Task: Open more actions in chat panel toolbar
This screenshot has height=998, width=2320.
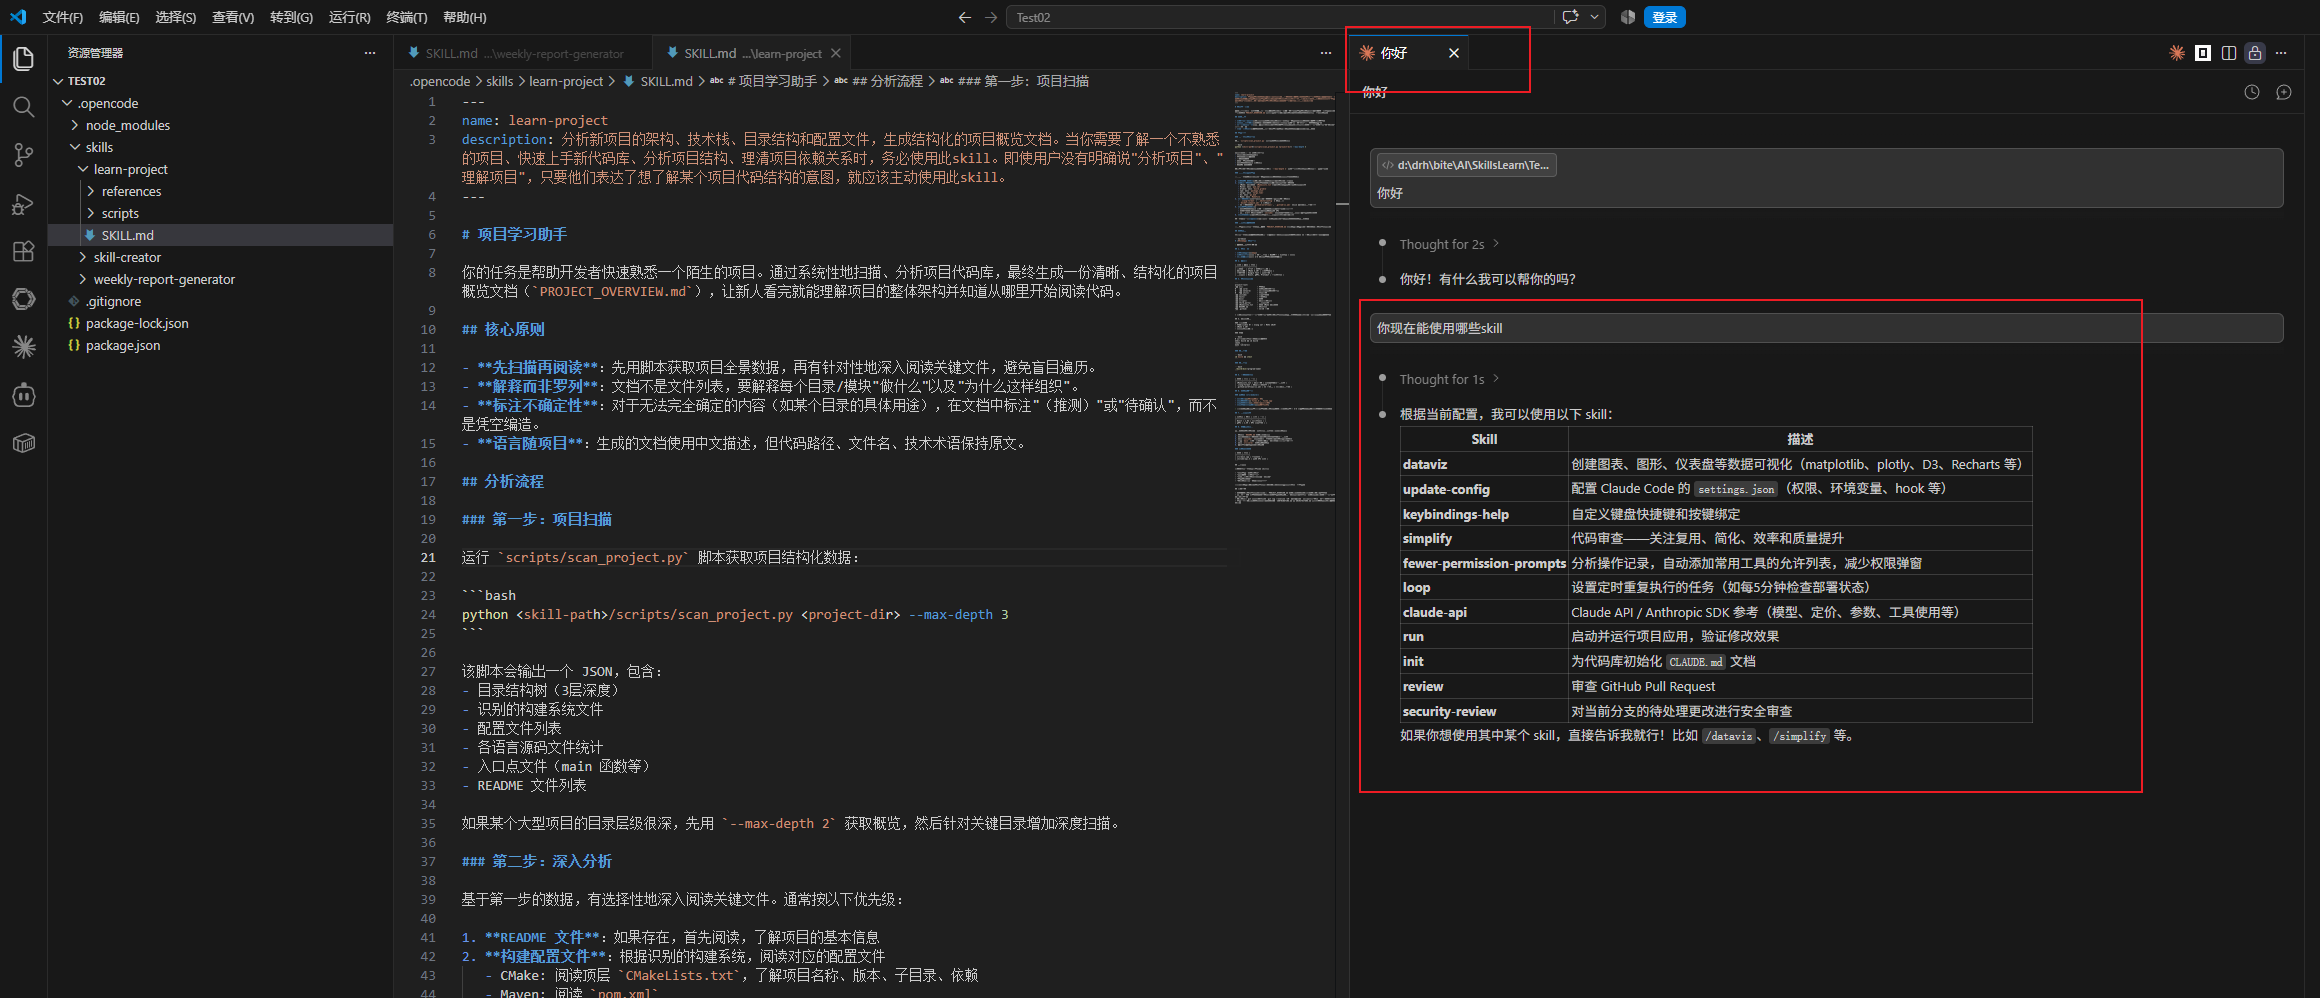Action: [x=2281, y=53]
